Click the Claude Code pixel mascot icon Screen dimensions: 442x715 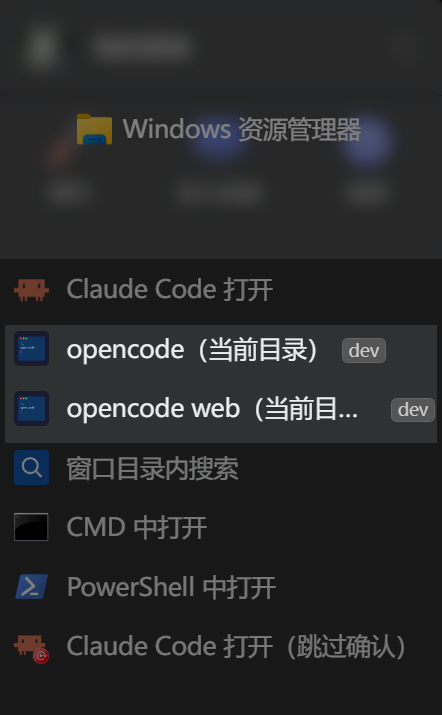[x=31, y=290]
